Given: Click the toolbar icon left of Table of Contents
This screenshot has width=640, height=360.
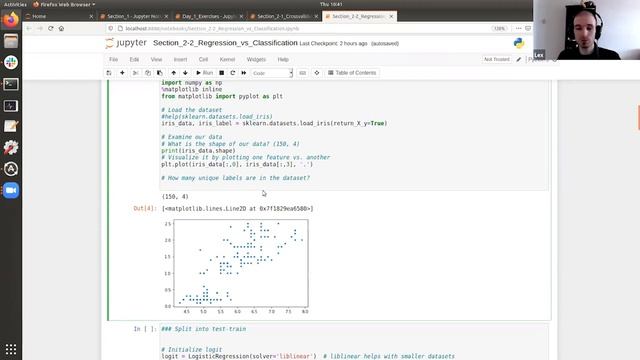Looking at the screenshot, I should (x=317, y=73).
